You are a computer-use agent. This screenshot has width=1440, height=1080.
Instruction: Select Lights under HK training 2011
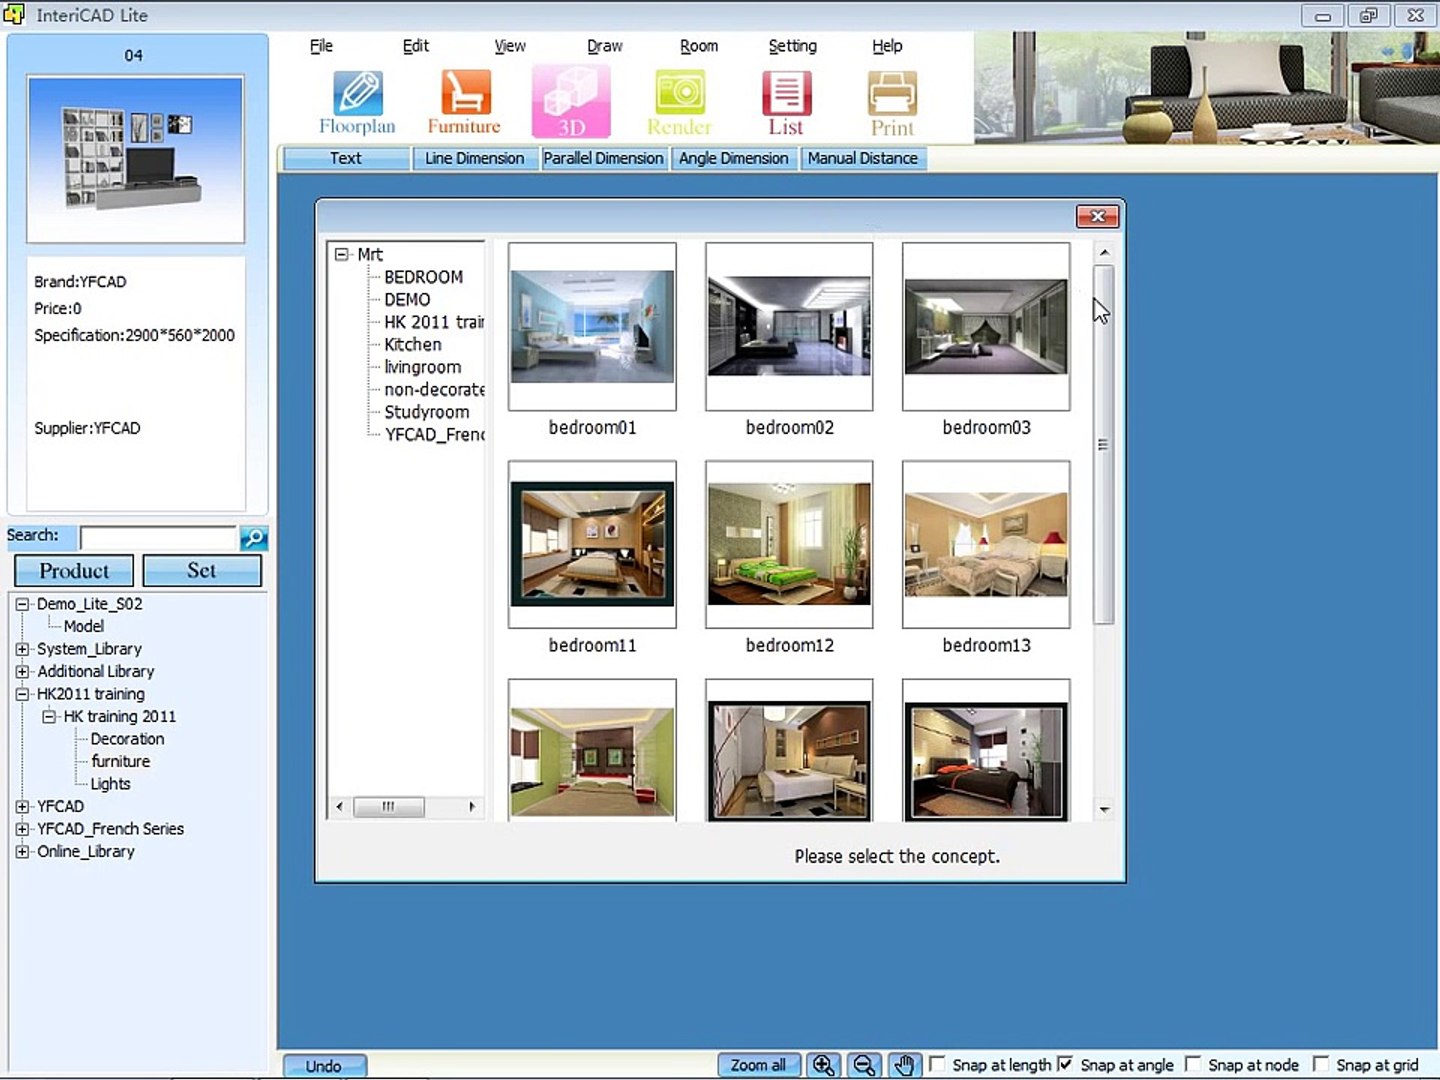pyautogui.click(x=110, y=784)
